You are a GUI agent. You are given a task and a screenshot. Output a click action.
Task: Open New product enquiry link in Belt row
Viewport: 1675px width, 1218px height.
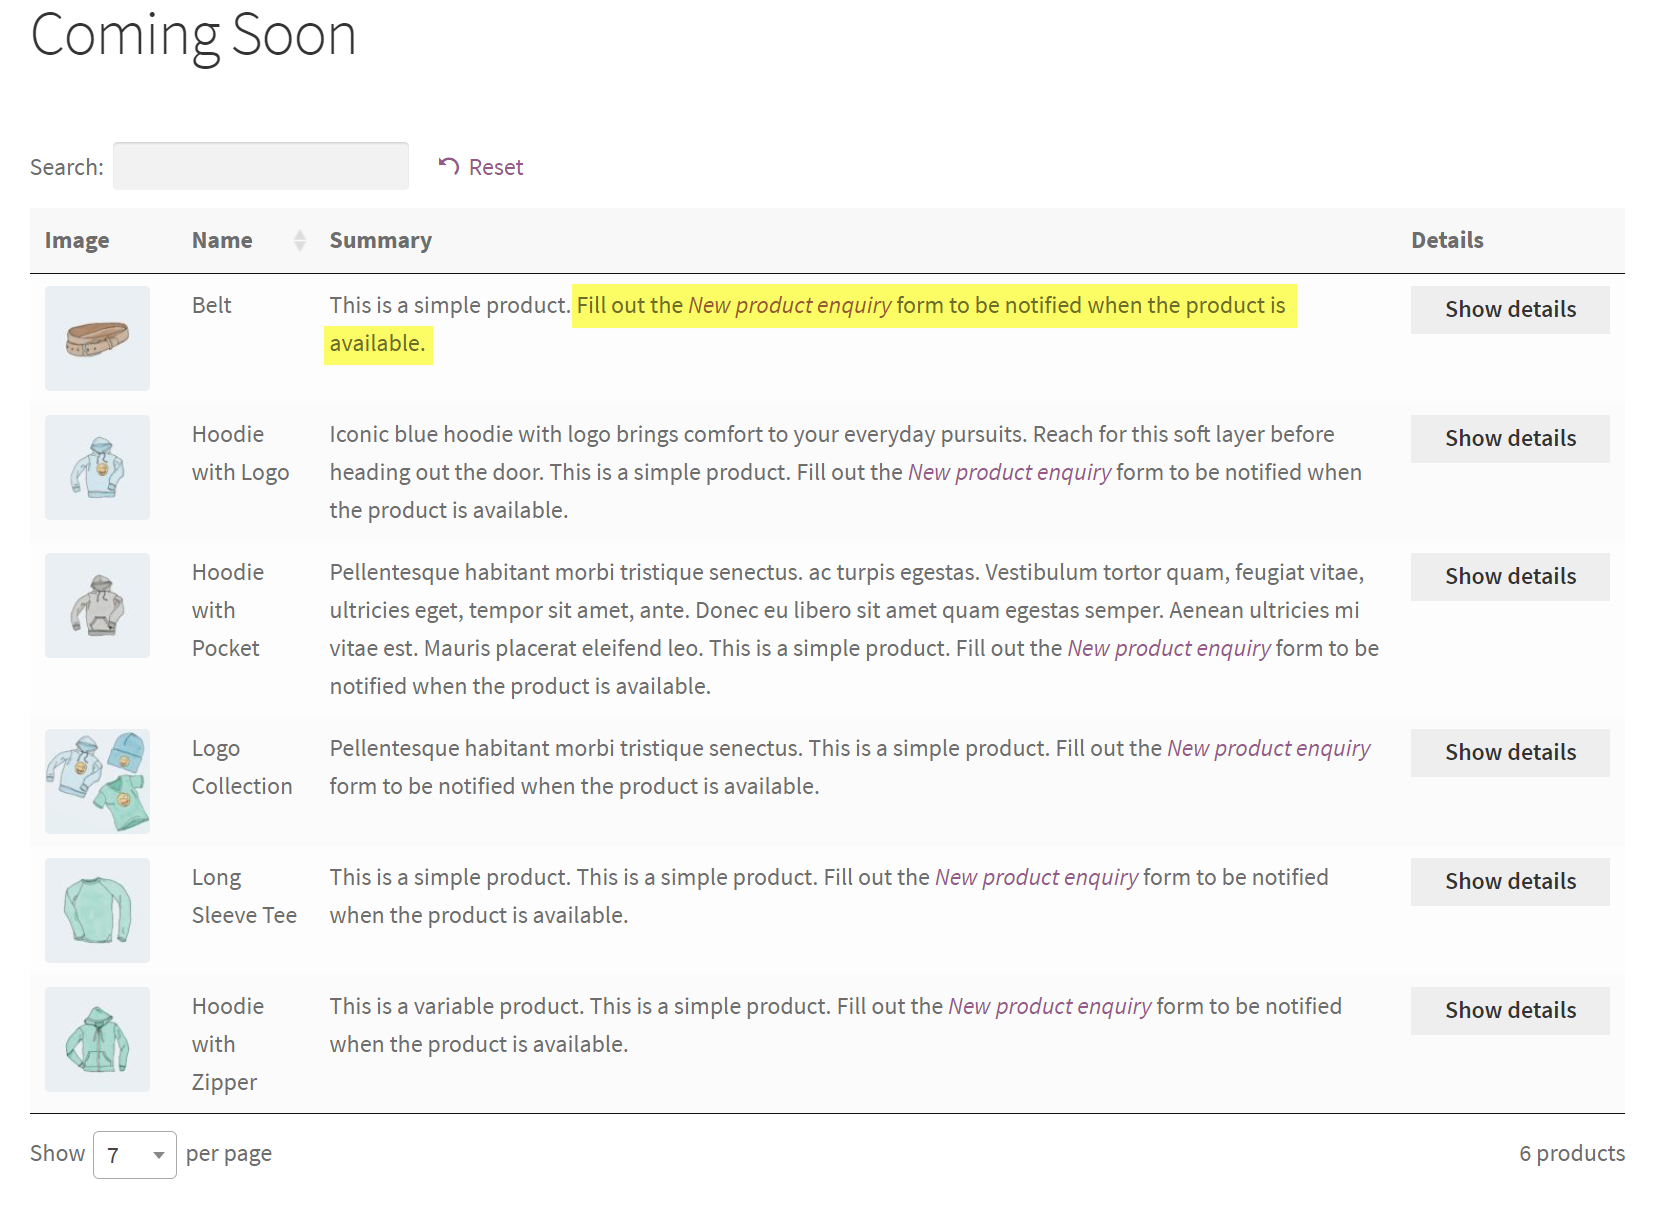click(x=789, y=306)
